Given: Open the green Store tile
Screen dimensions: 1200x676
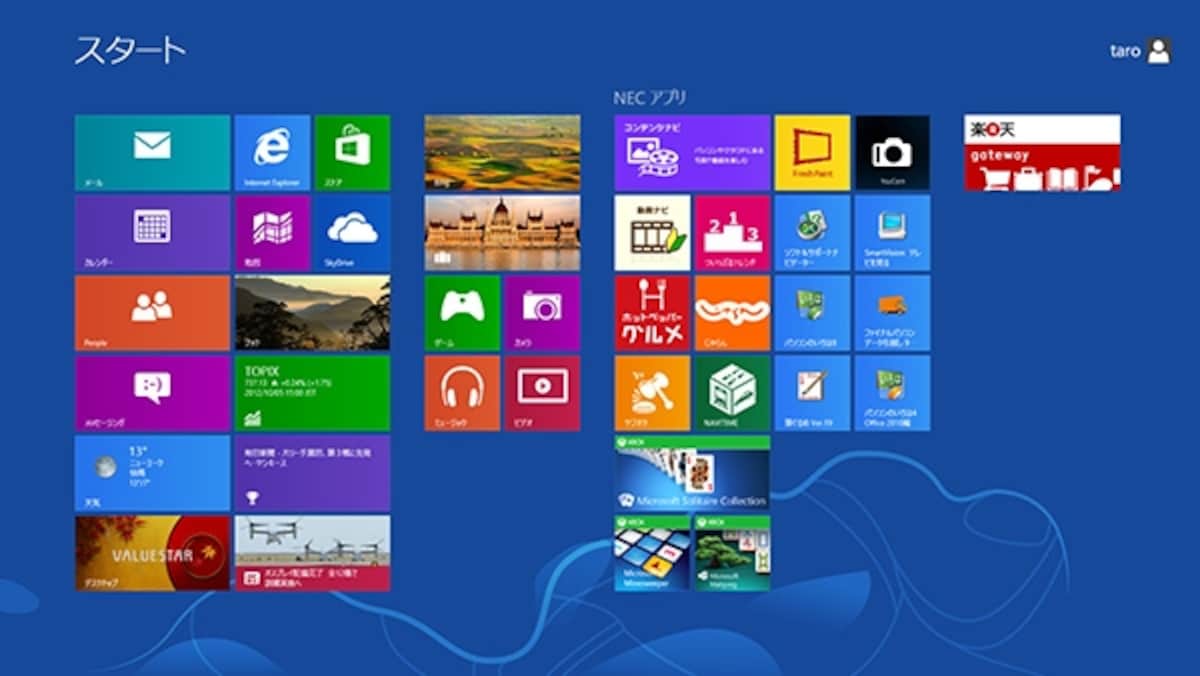Looking at the screenshot, I should 352,152.
